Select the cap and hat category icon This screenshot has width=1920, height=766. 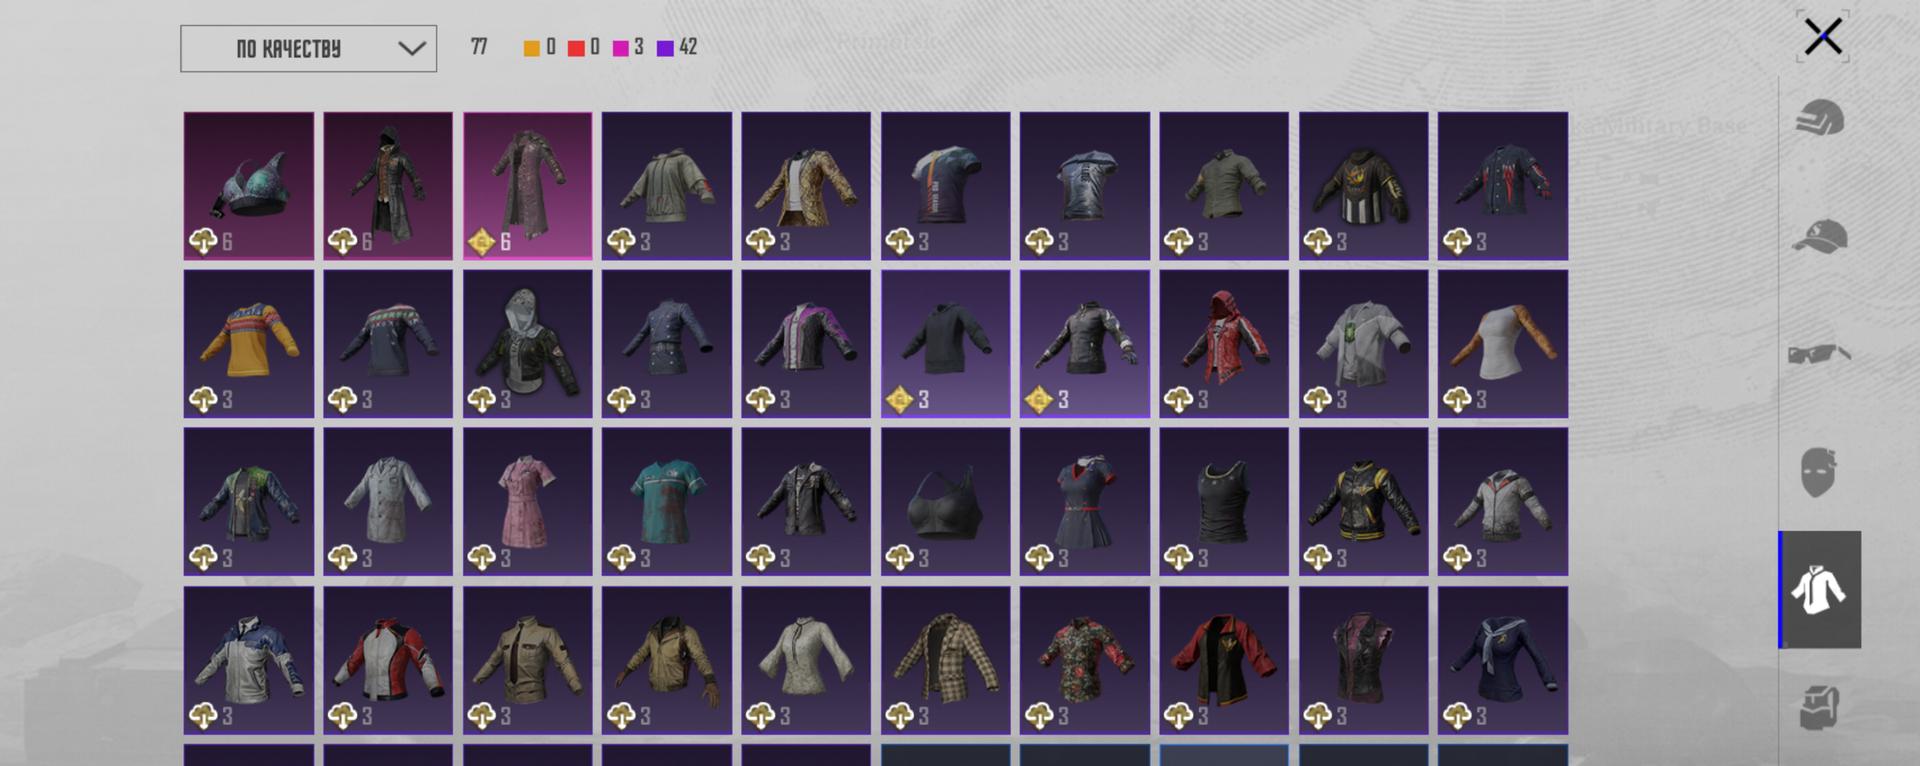1819,236
